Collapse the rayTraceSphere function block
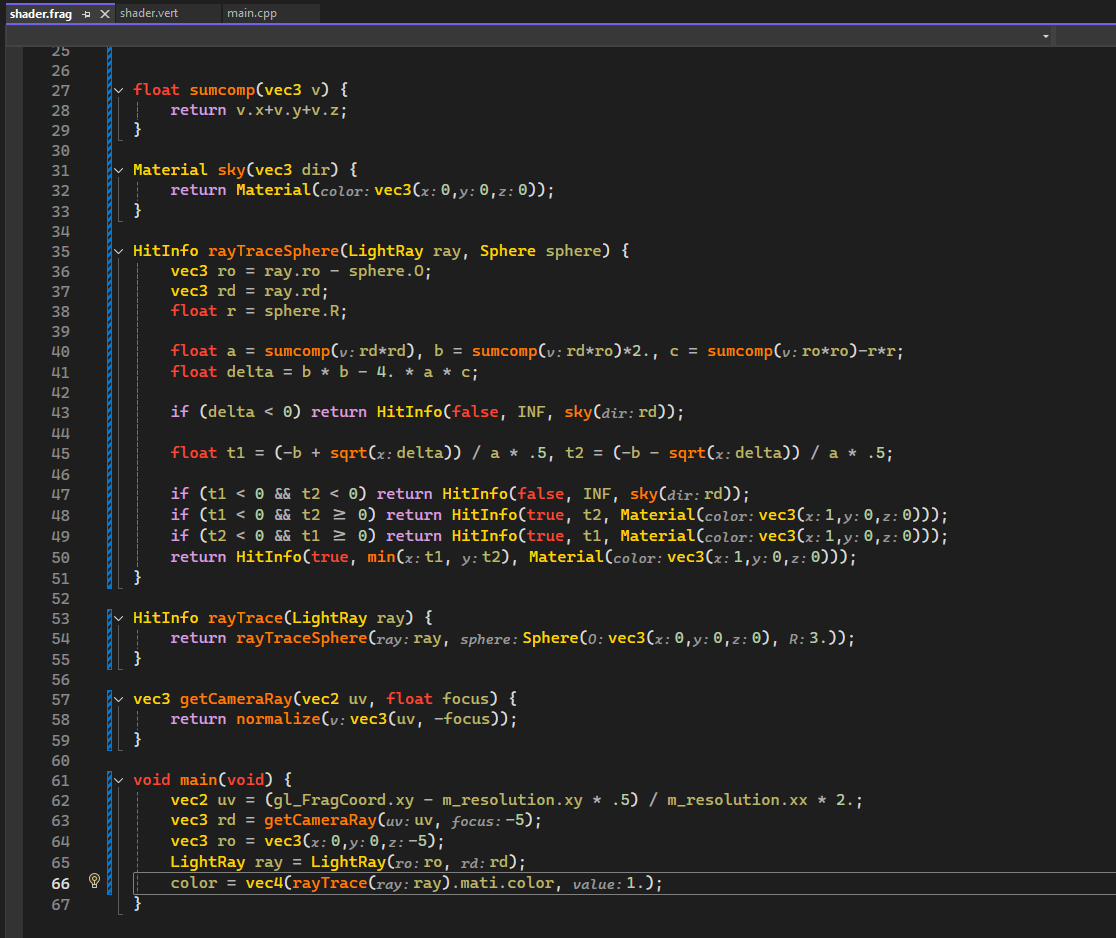1116x938 pixels. click(119, 251)
